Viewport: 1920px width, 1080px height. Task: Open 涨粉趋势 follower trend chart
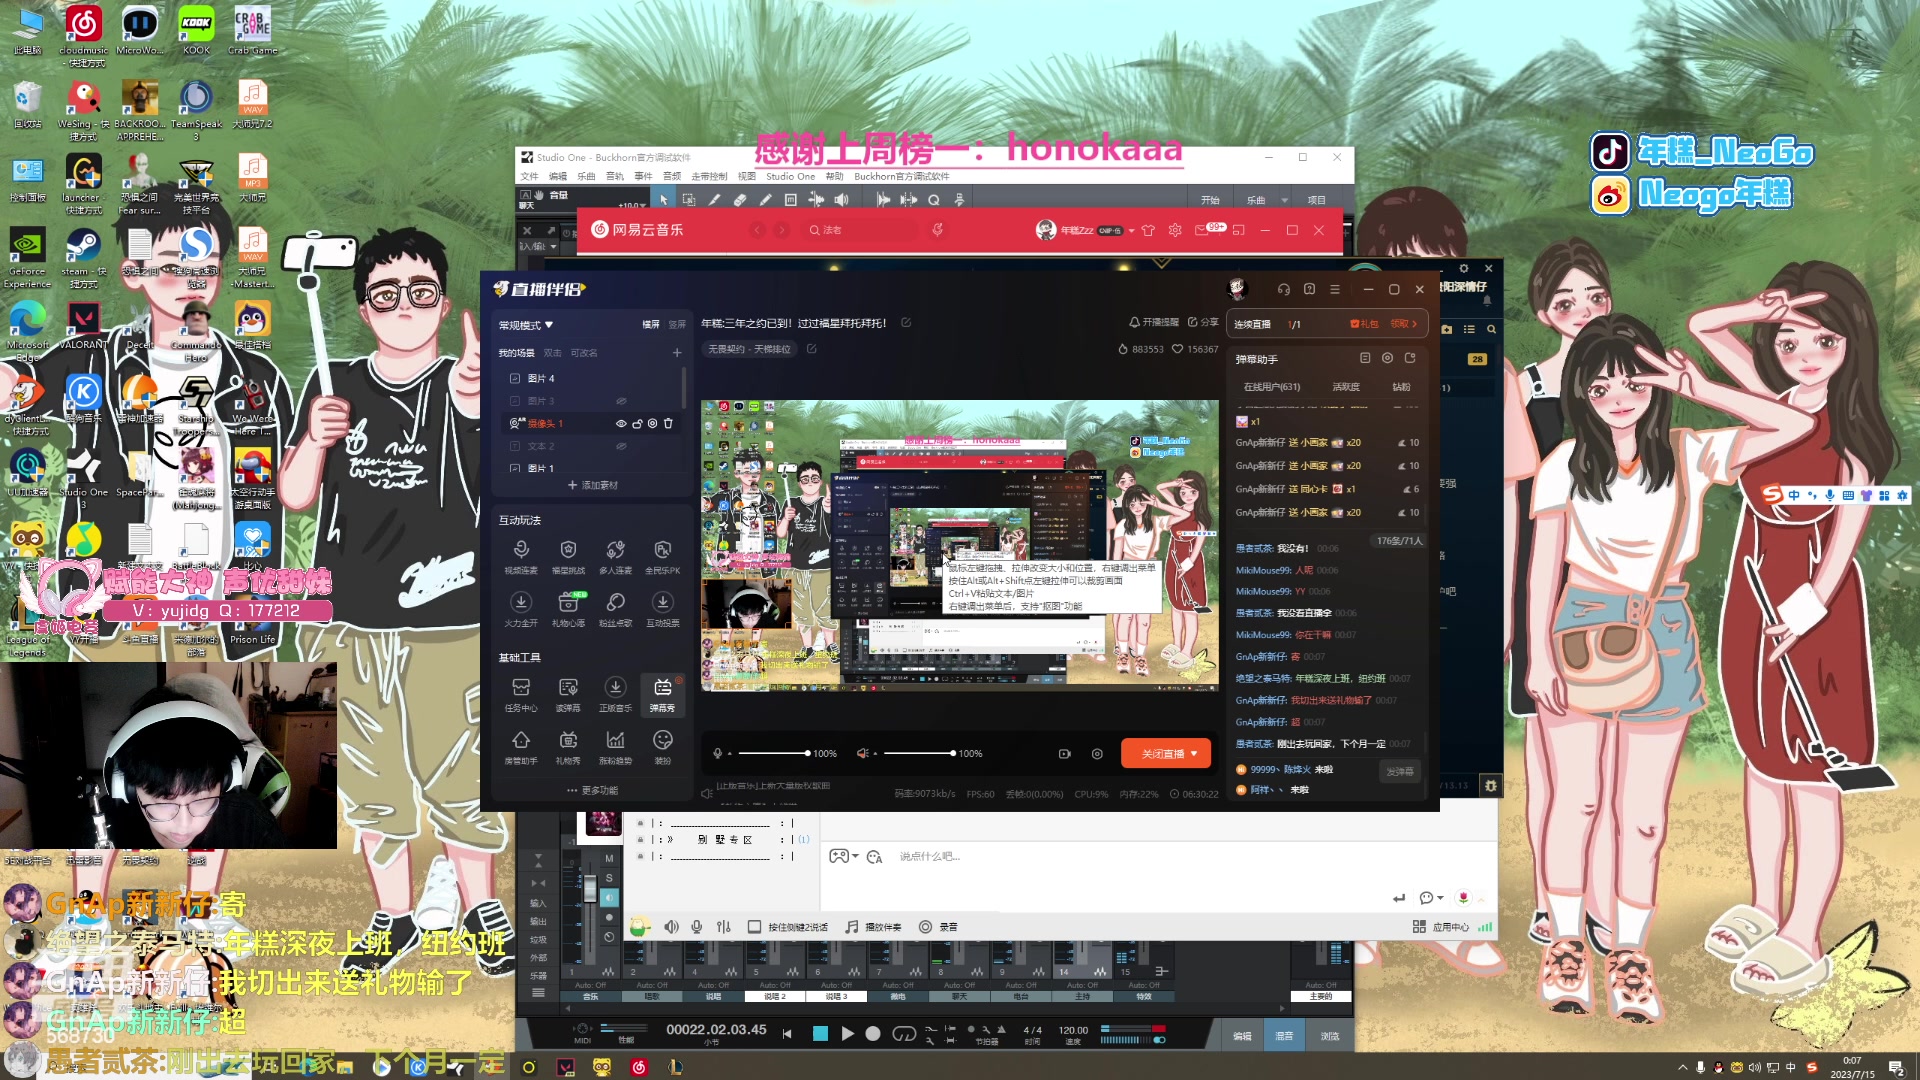coord(615,747)
